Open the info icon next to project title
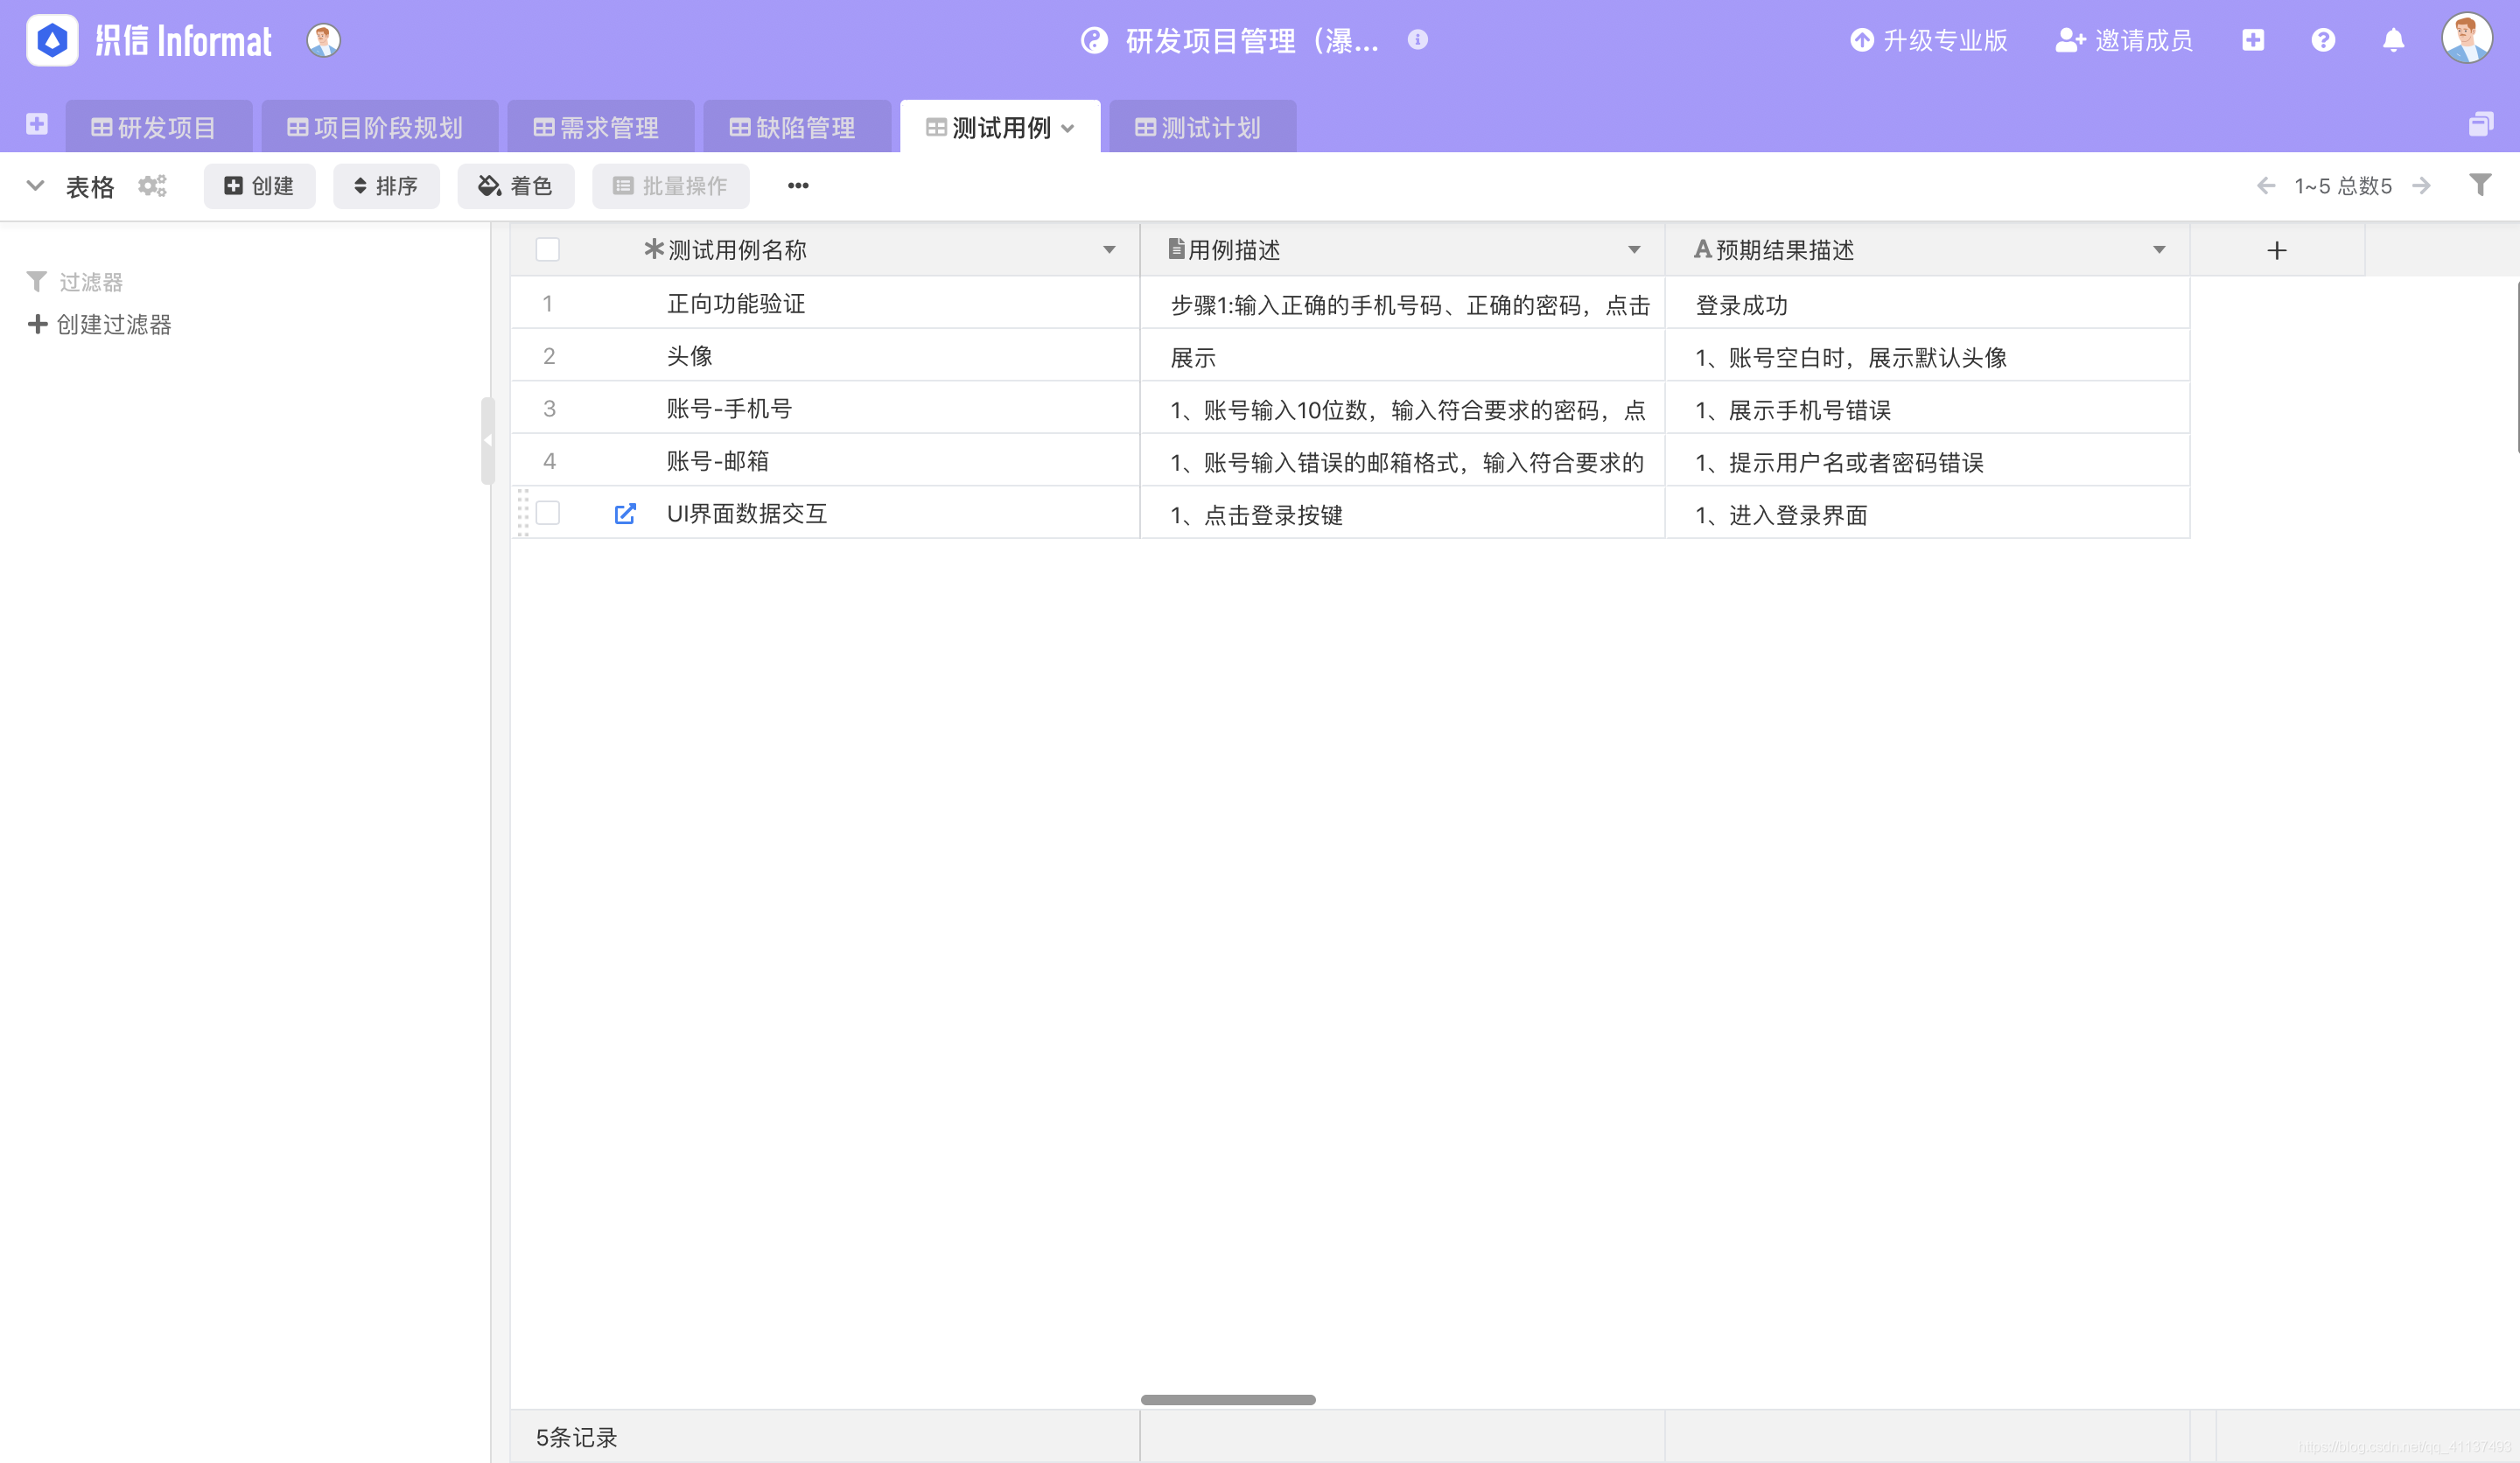2520x1463 pixels. 1417,40
